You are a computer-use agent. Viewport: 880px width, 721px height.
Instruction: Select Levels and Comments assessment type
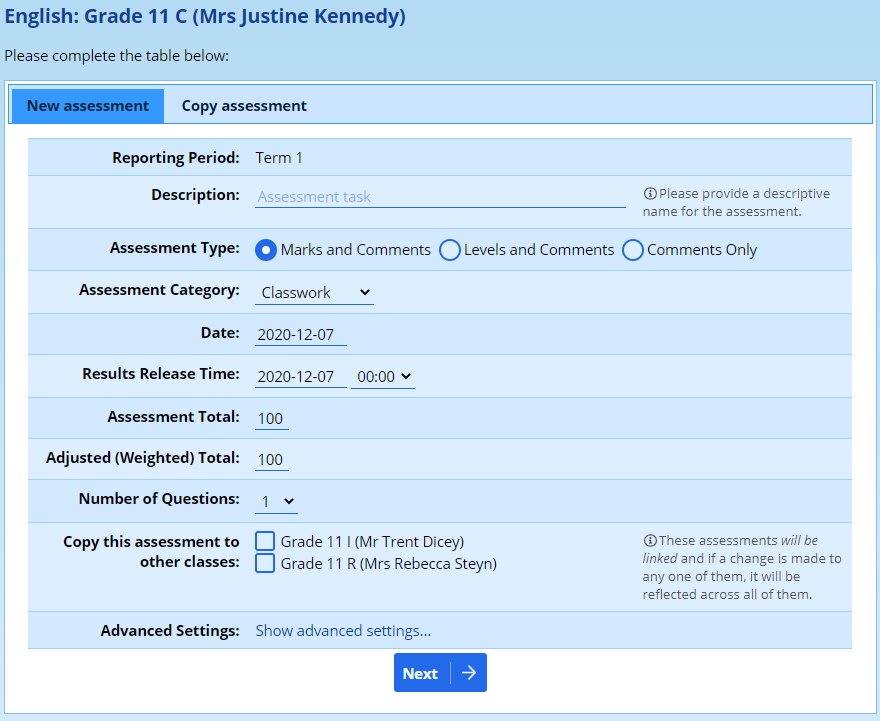coord(450,250)
